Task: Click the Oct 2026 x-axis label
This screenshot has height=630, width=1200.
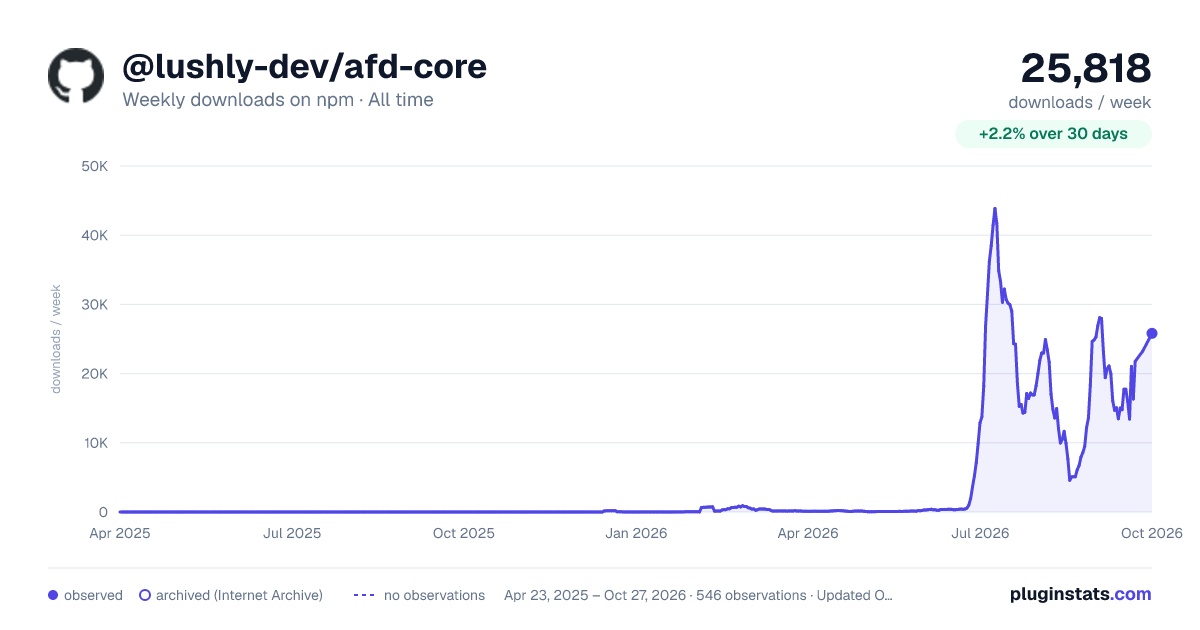Action: [1152, 533]
